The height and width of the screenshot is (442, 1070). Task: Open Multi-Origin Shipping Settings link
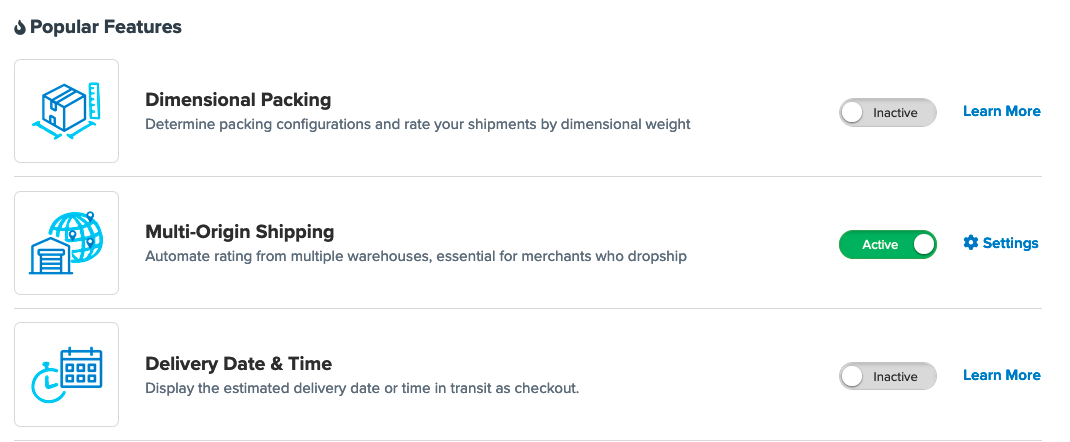1010,243
